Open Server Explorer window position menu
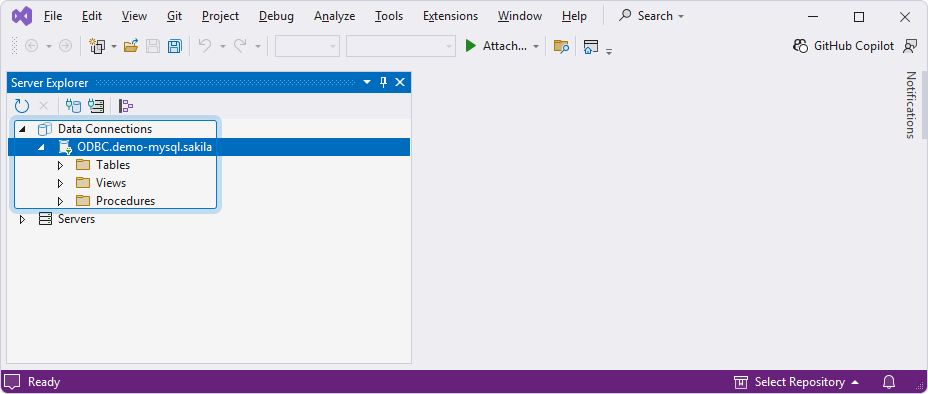The image size is (928, 394). (367, 82)
